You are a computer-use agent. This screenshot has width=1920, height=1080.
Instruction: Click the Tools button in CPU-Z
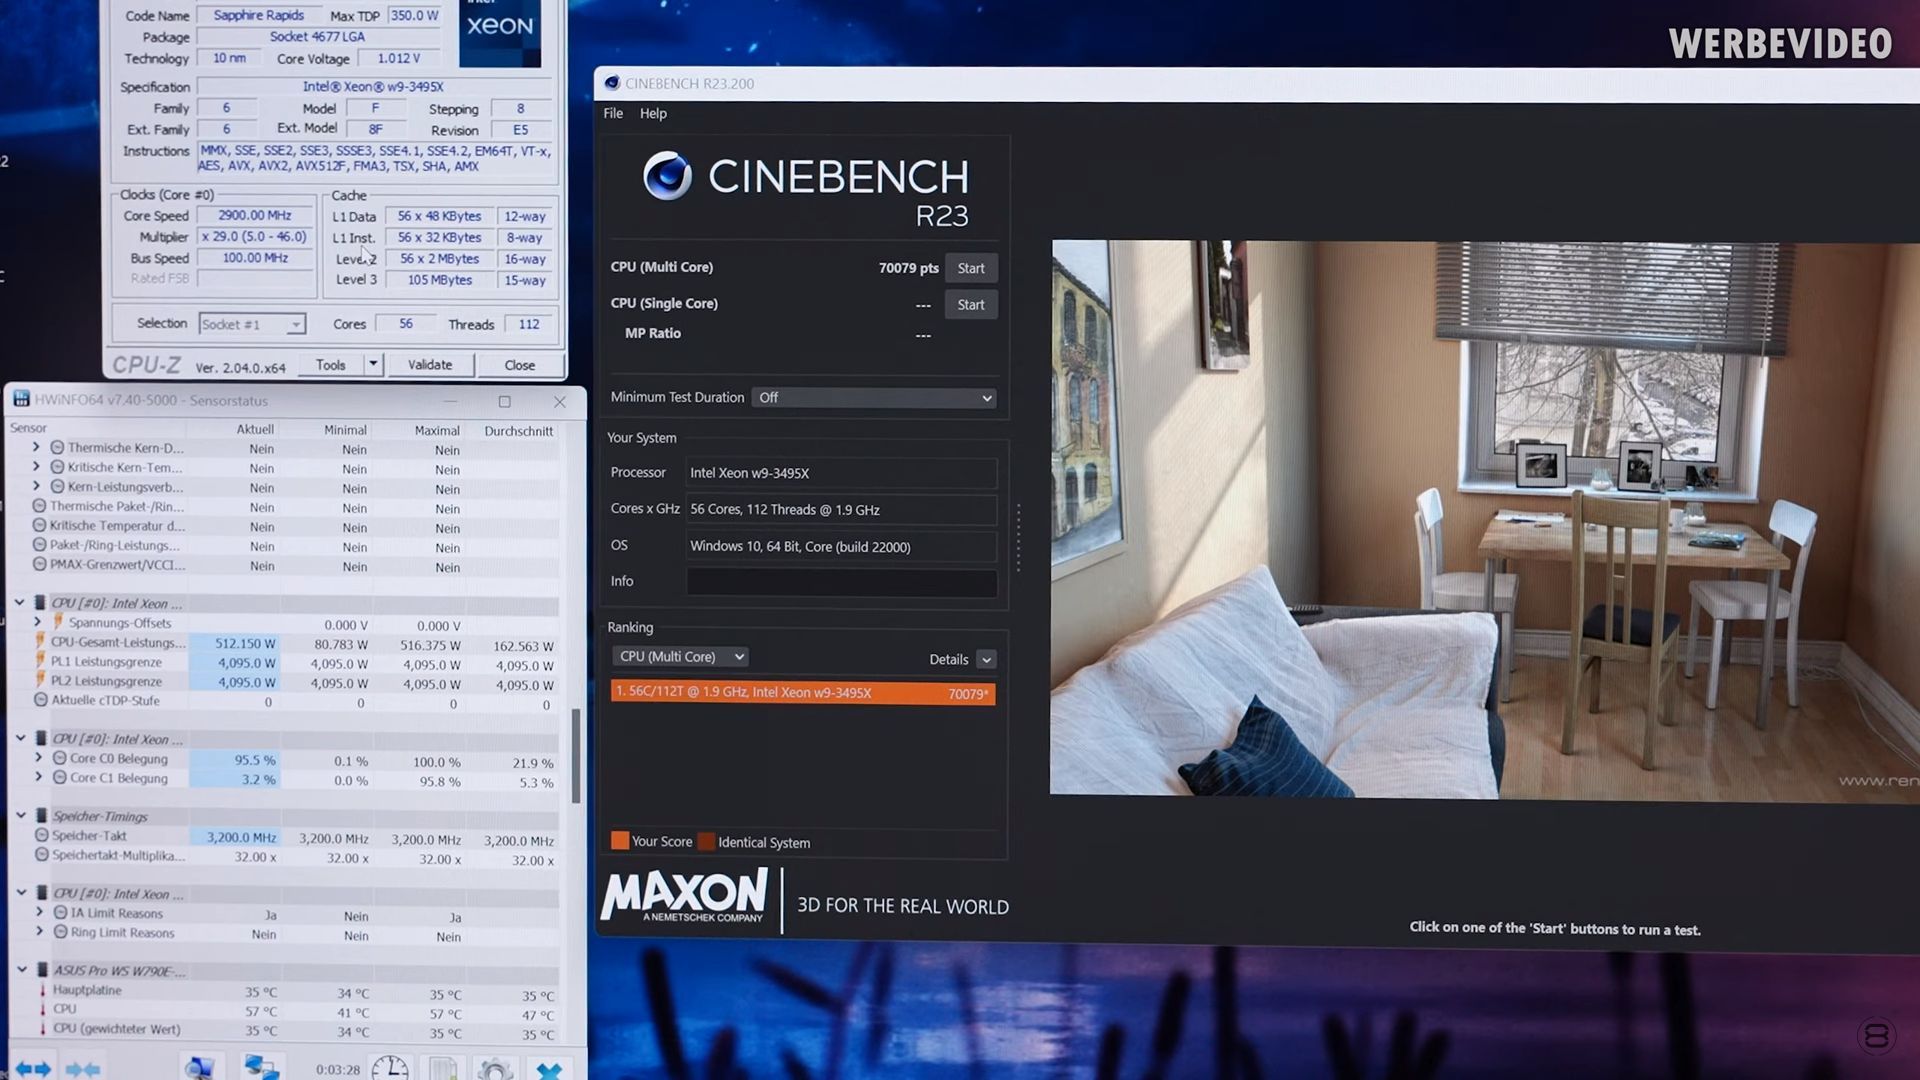[x=331, y=365]
